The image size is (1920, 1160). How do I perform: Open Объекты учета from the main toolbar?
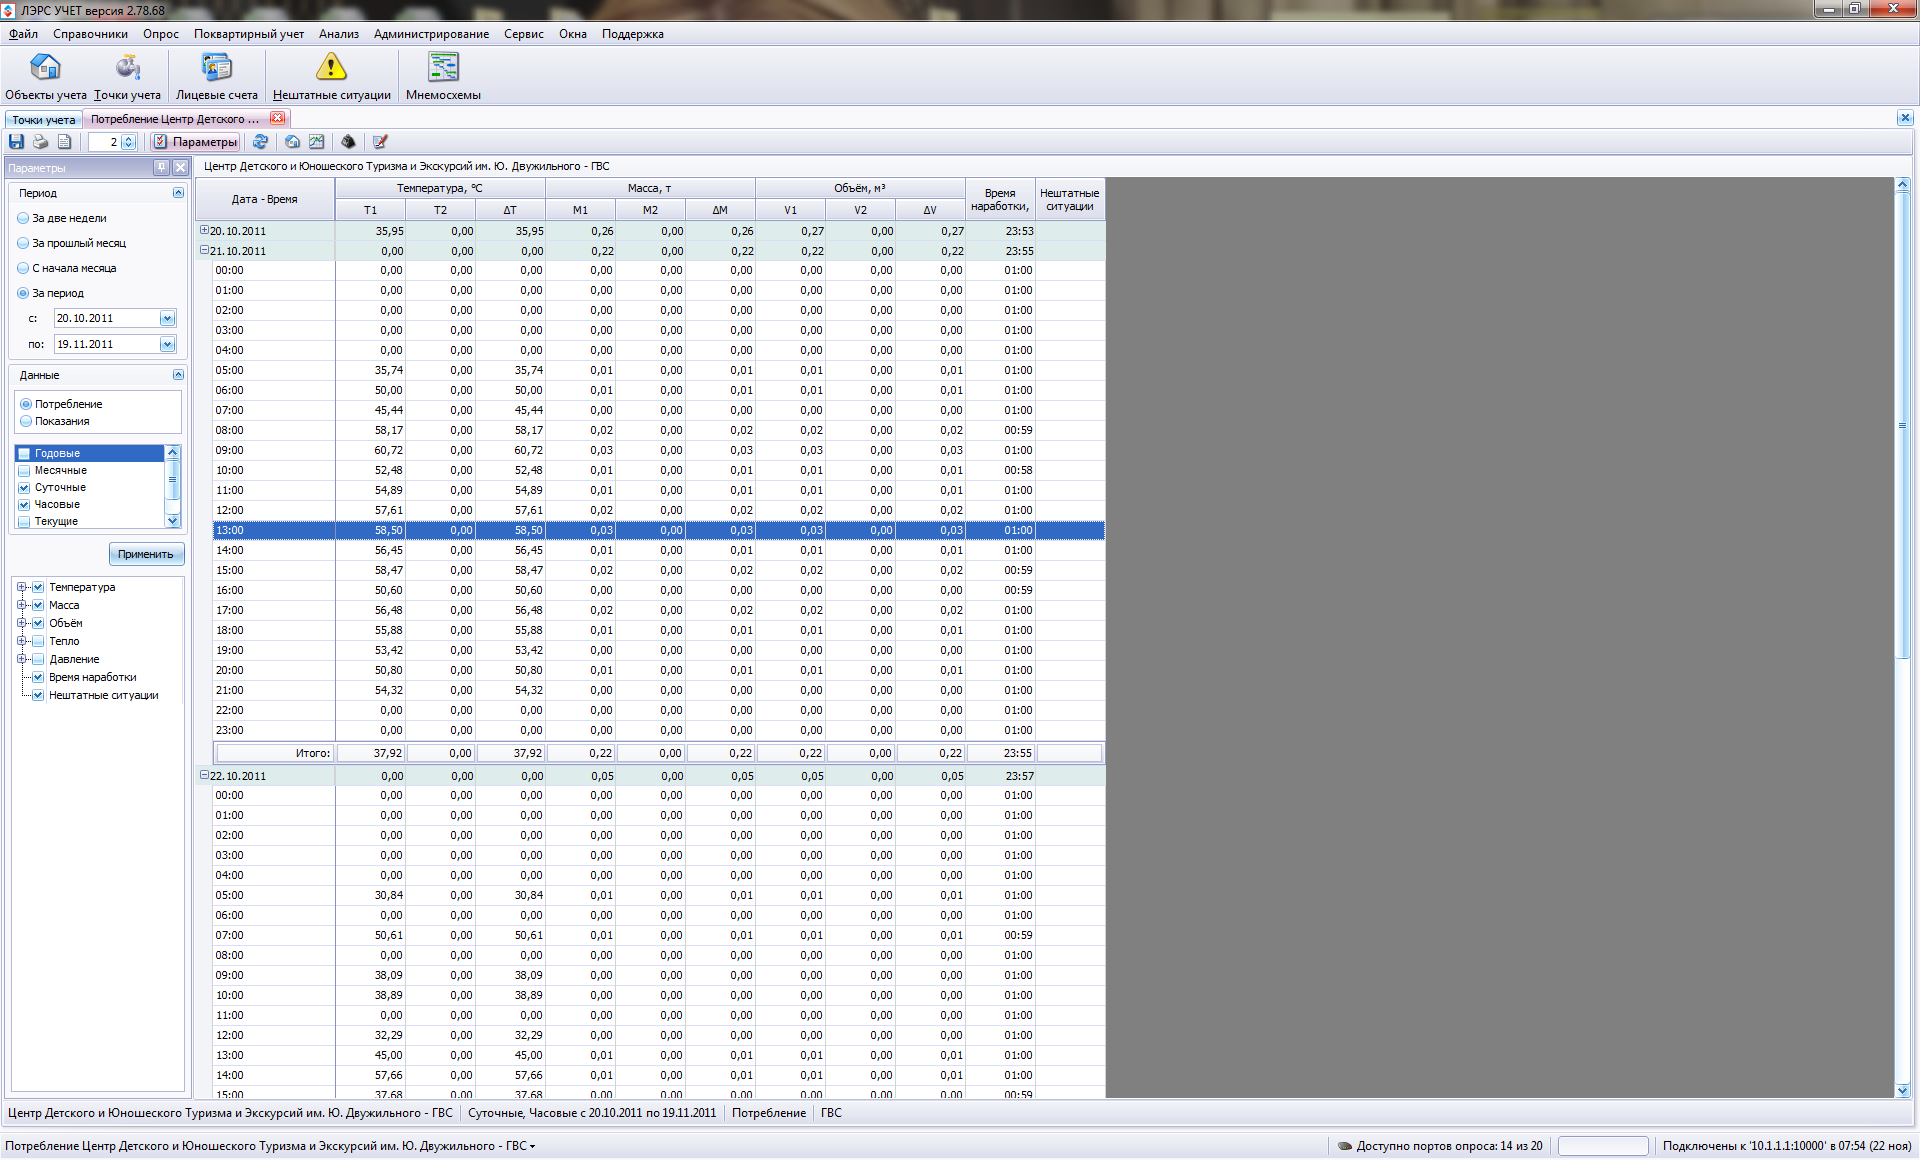click(x=46, y=77)
